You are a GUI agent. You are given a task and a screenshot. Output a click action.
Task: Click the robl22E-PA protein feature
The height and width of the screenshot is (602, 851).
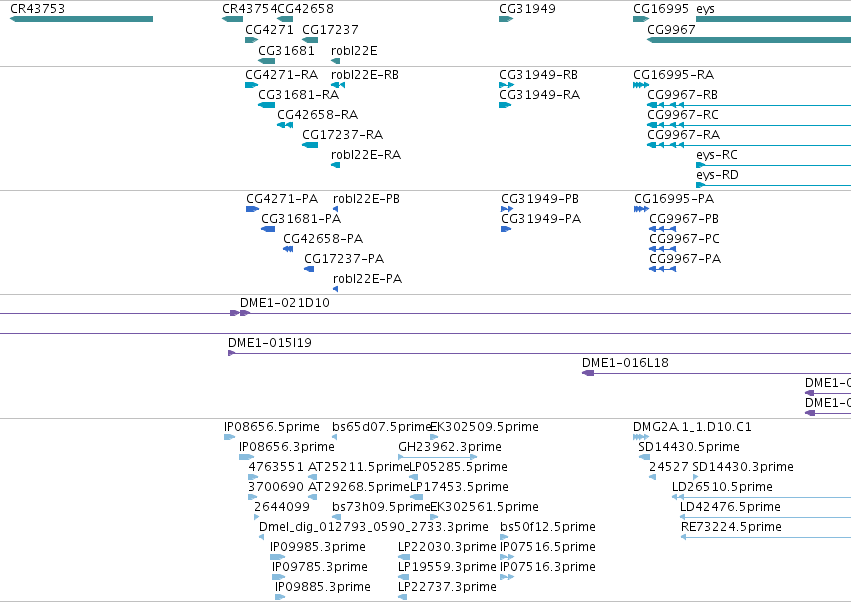point(335,289)
